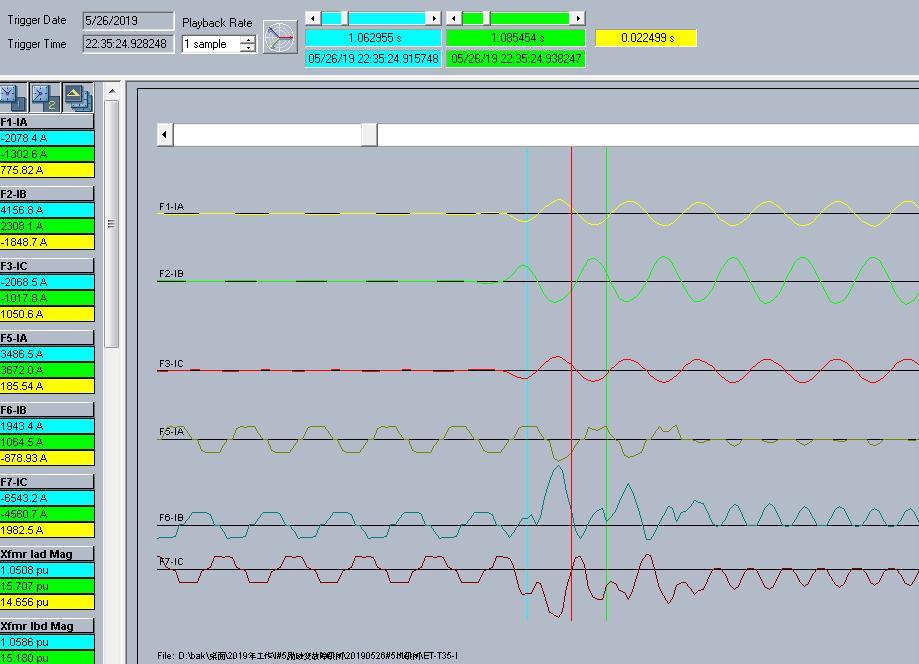Click the channel list vertical scrollbar thumb
This screenshot has height=664, width=919.
tap(112, 223)
